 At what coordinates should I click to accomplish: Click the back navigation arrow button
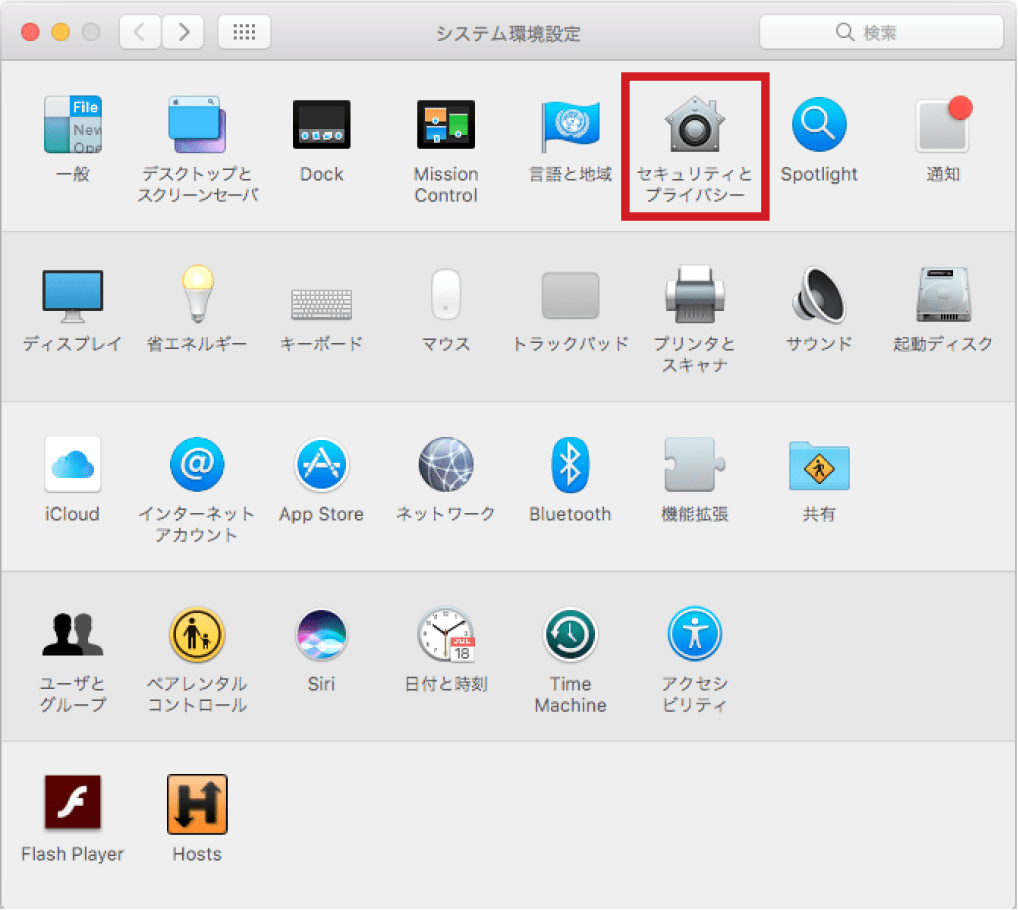pos(140,32)
